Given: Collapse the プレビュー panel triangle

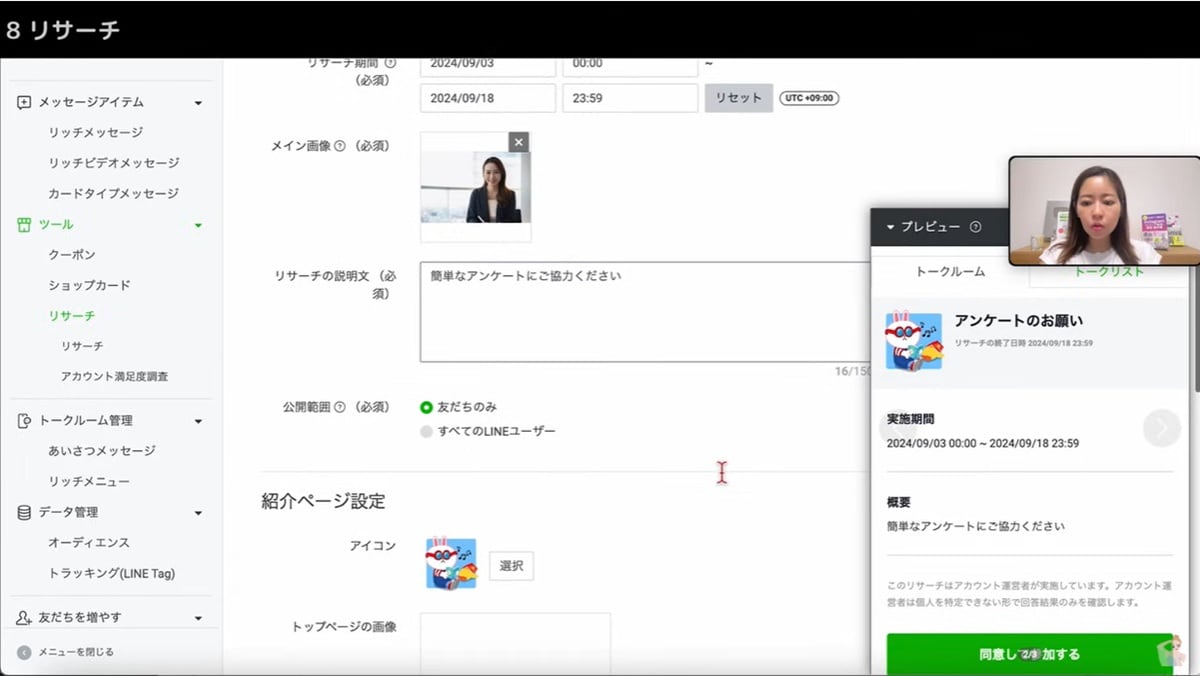Looking at the screenshot, I should click(890, 227).
